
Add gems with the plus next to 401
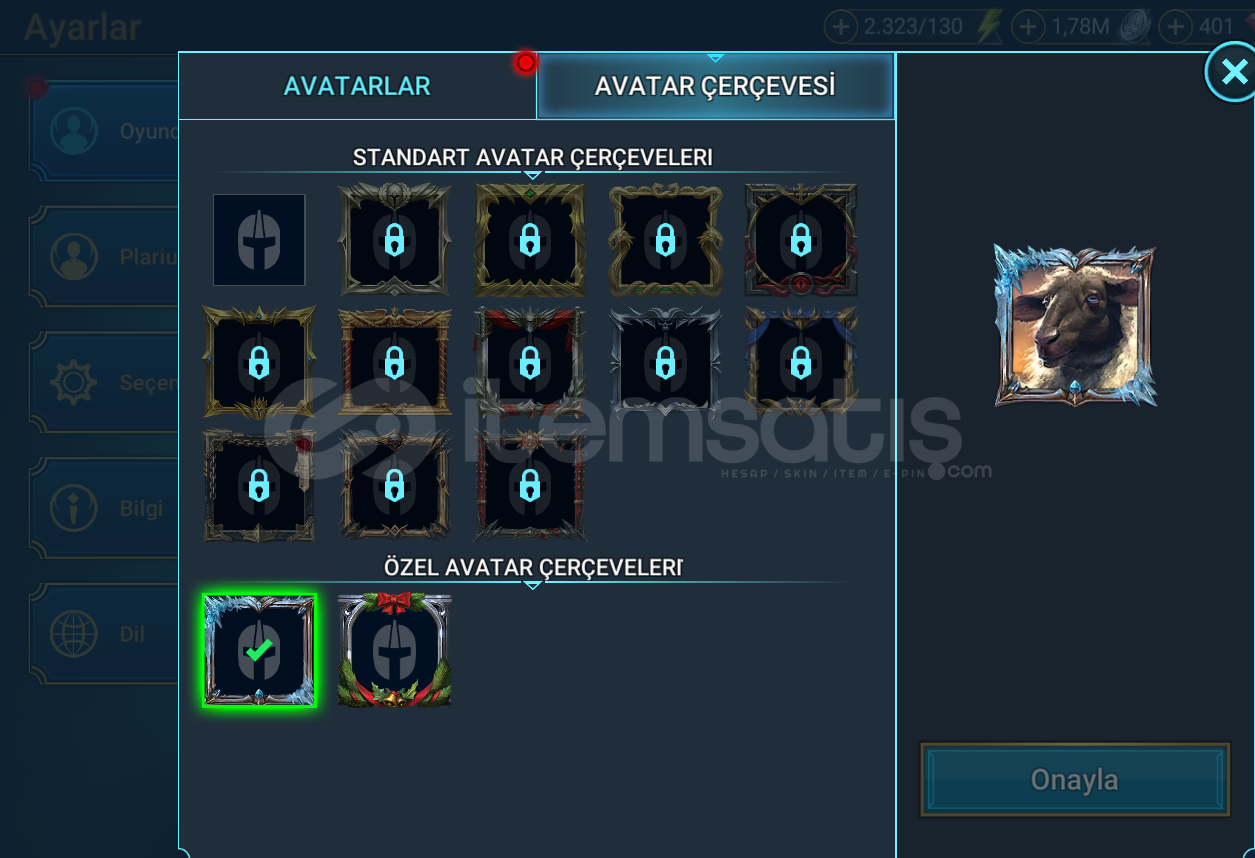[x=1176, y=27]
